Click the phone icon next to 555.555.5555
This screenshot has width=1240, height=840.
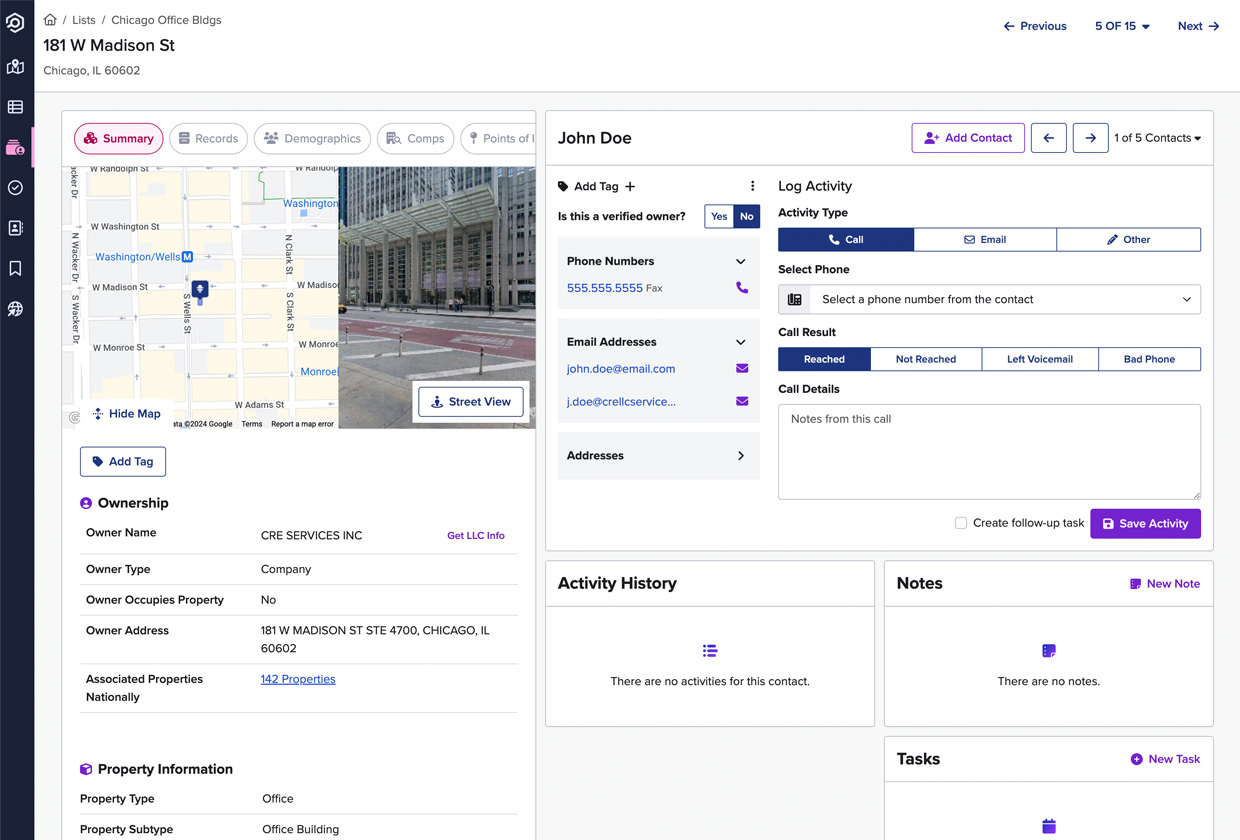[741, 287]
